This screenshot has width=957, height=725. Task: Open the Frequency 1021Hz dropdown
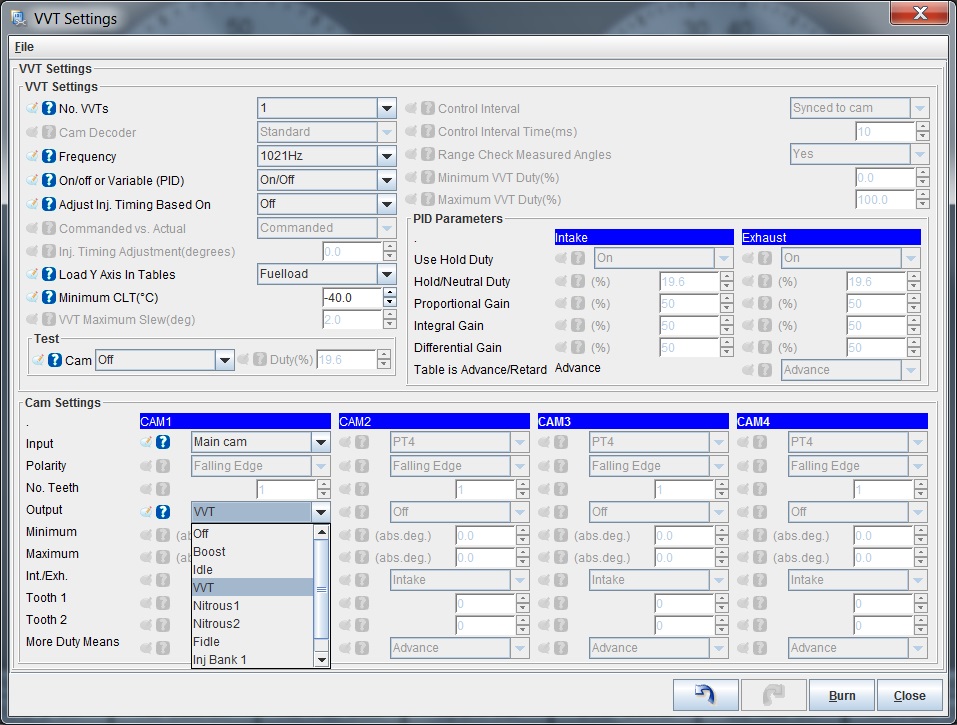(327, 156)
